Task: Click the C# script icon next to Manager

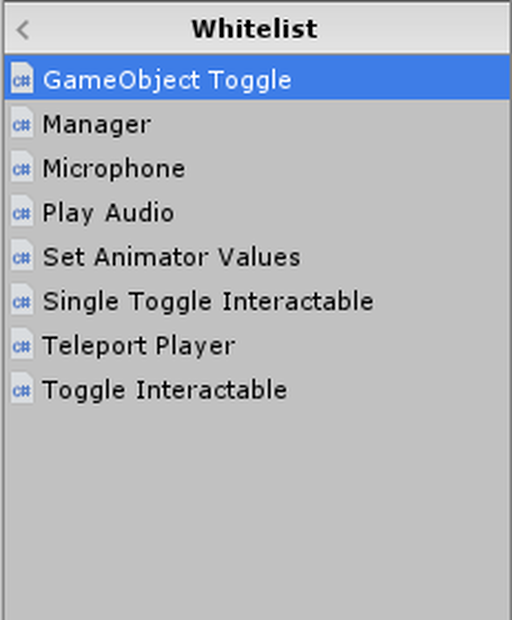Action: click(x=22, y=123)
